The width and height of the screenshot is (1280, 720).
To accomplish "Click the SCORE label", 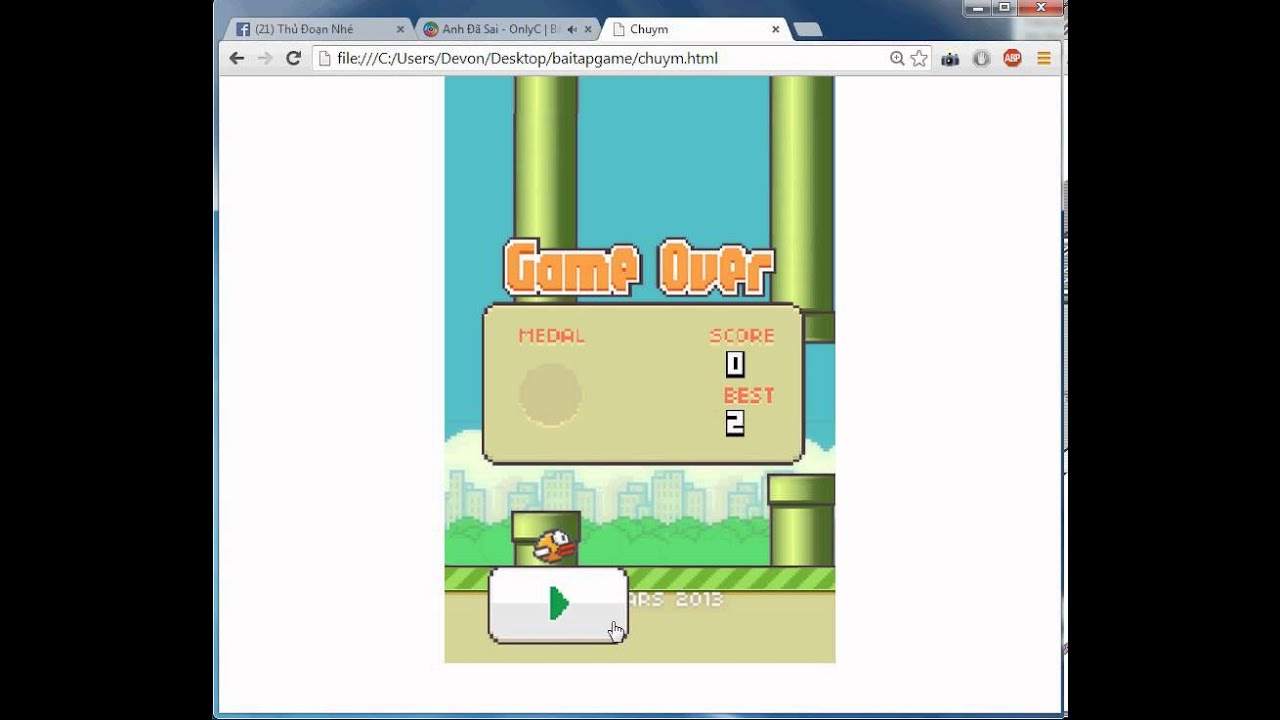I will click(742, 336).
